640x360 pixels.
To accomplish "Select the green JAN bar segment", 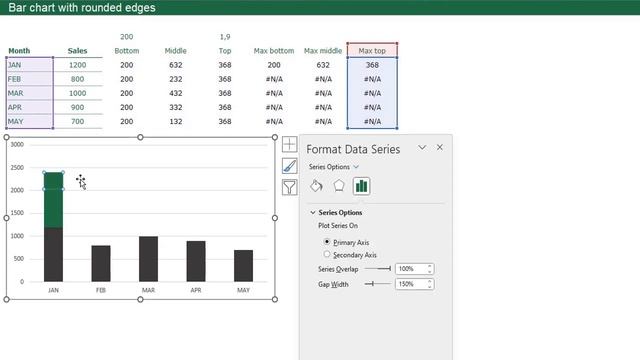I will (53, 200).
